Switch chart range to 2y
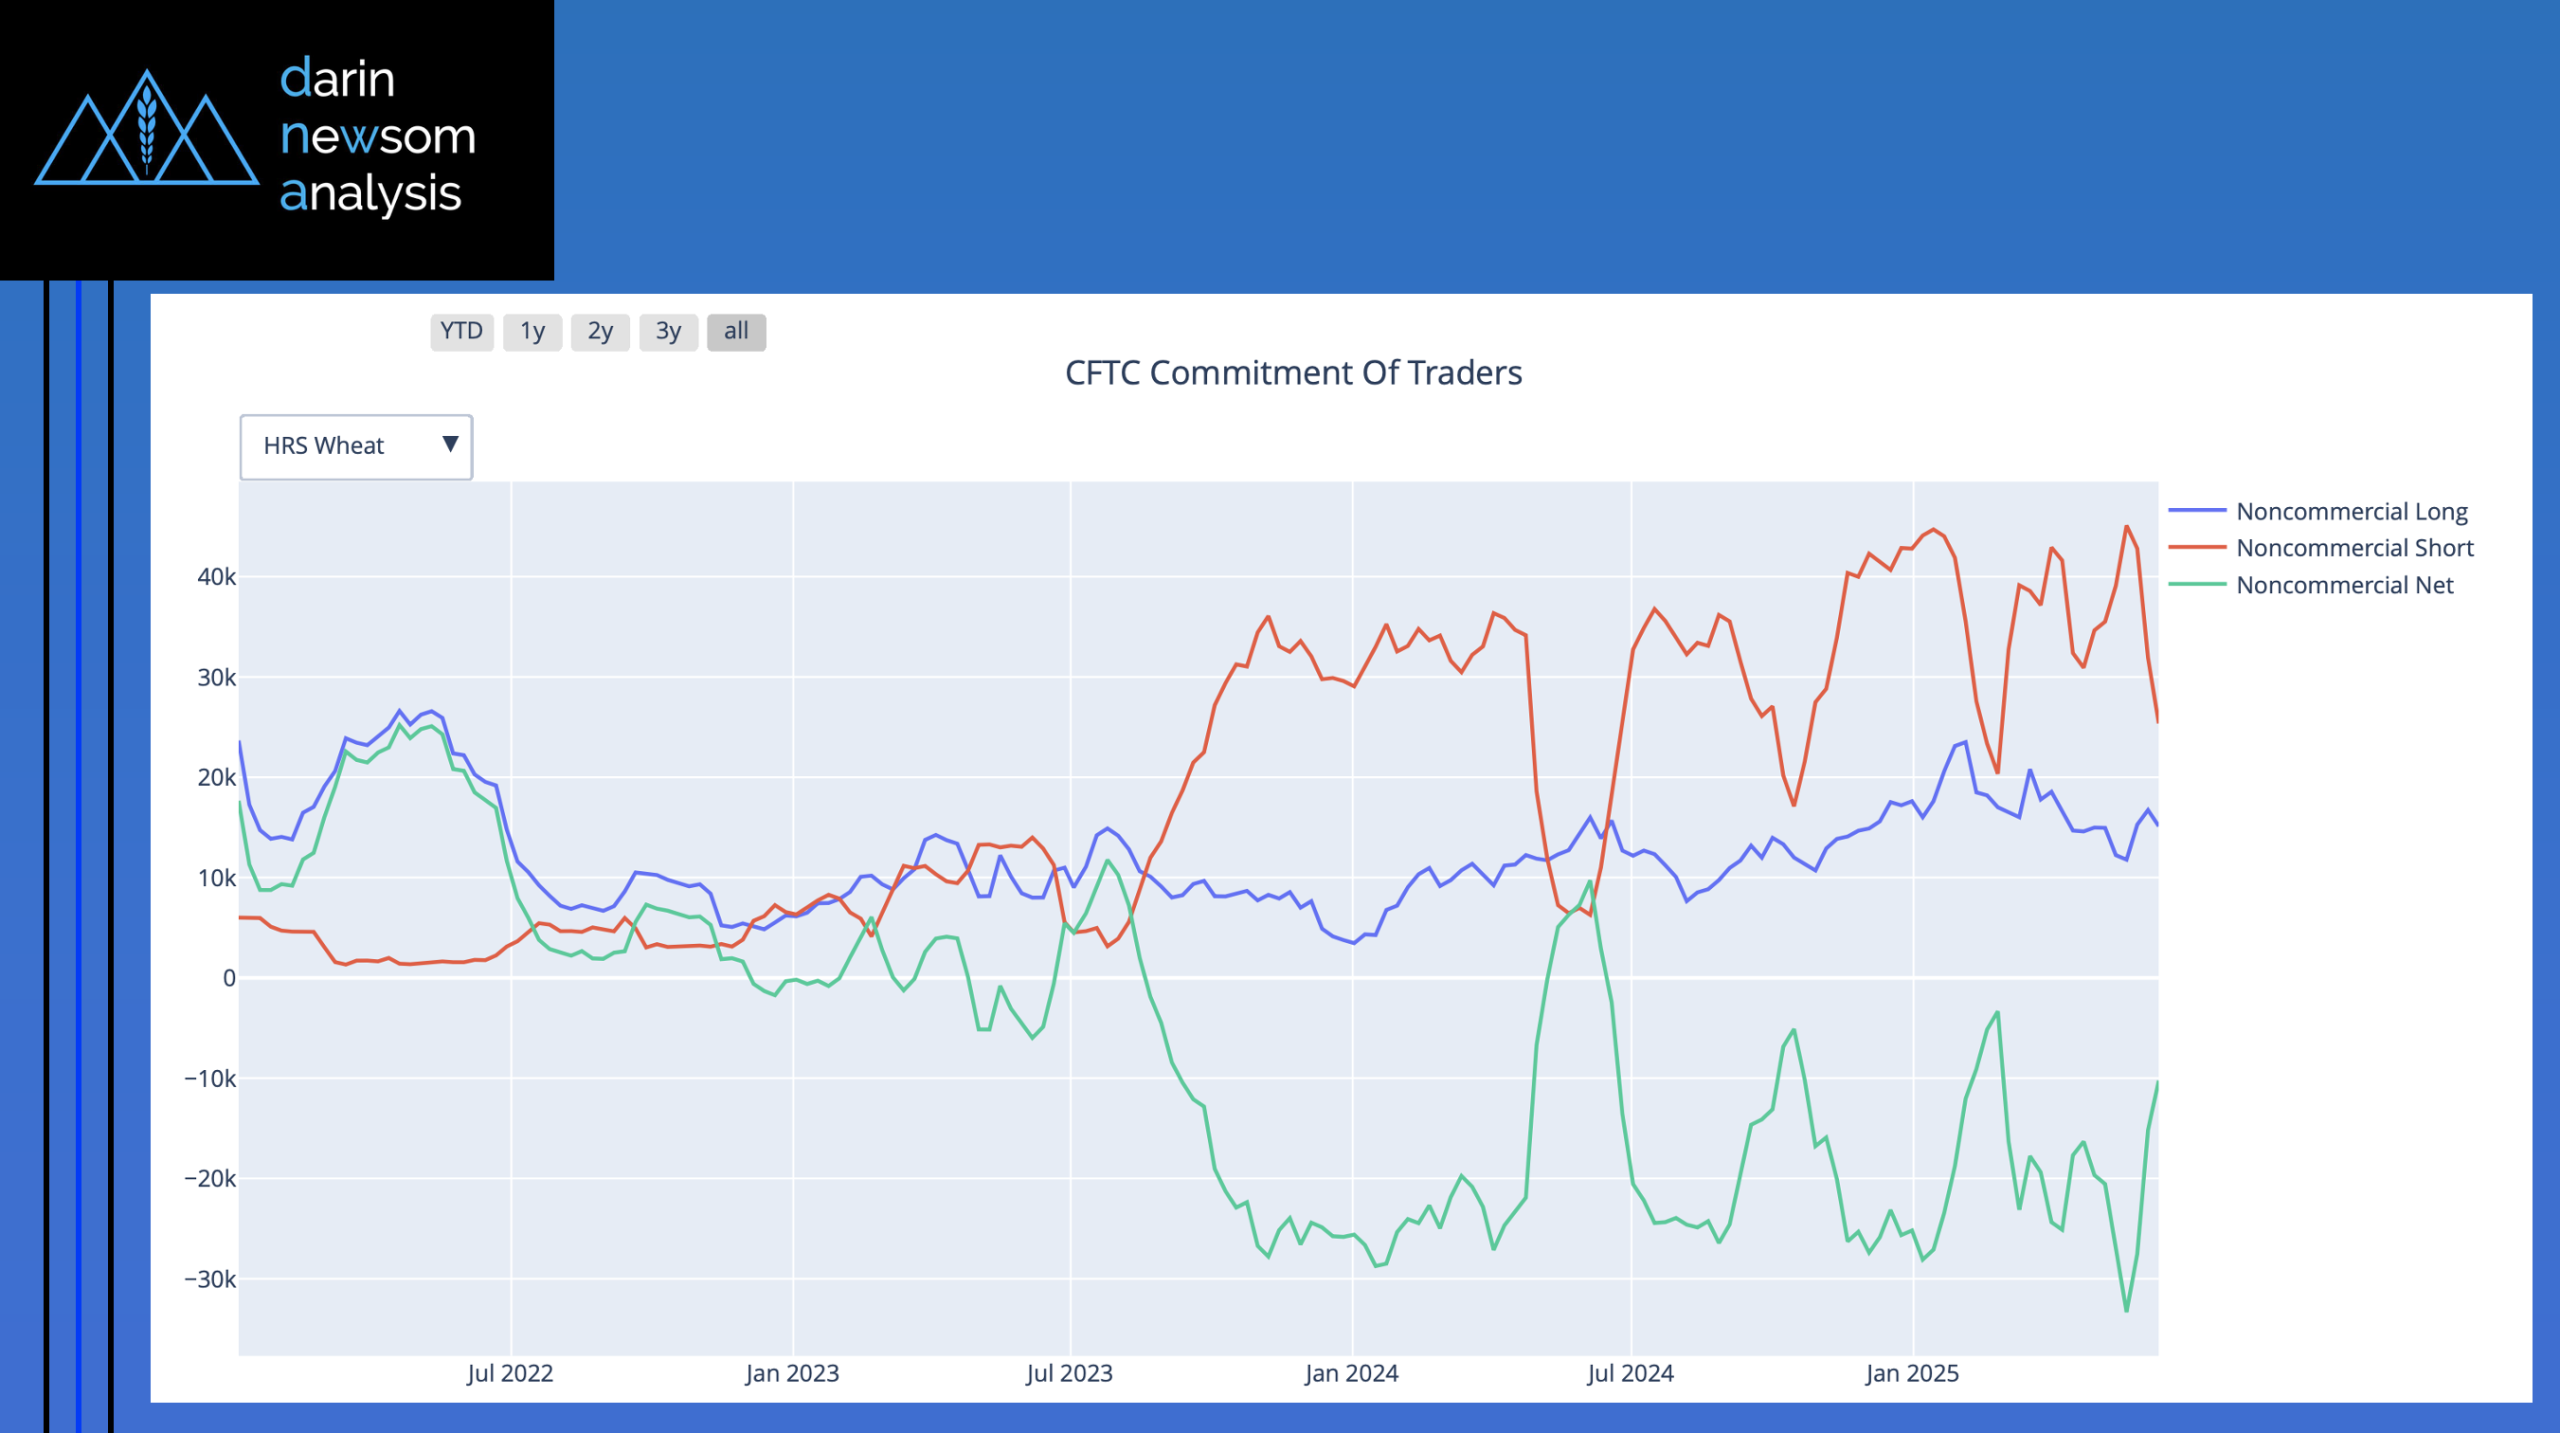This screenshot has height=1433, width=2560. click(600, 331)
